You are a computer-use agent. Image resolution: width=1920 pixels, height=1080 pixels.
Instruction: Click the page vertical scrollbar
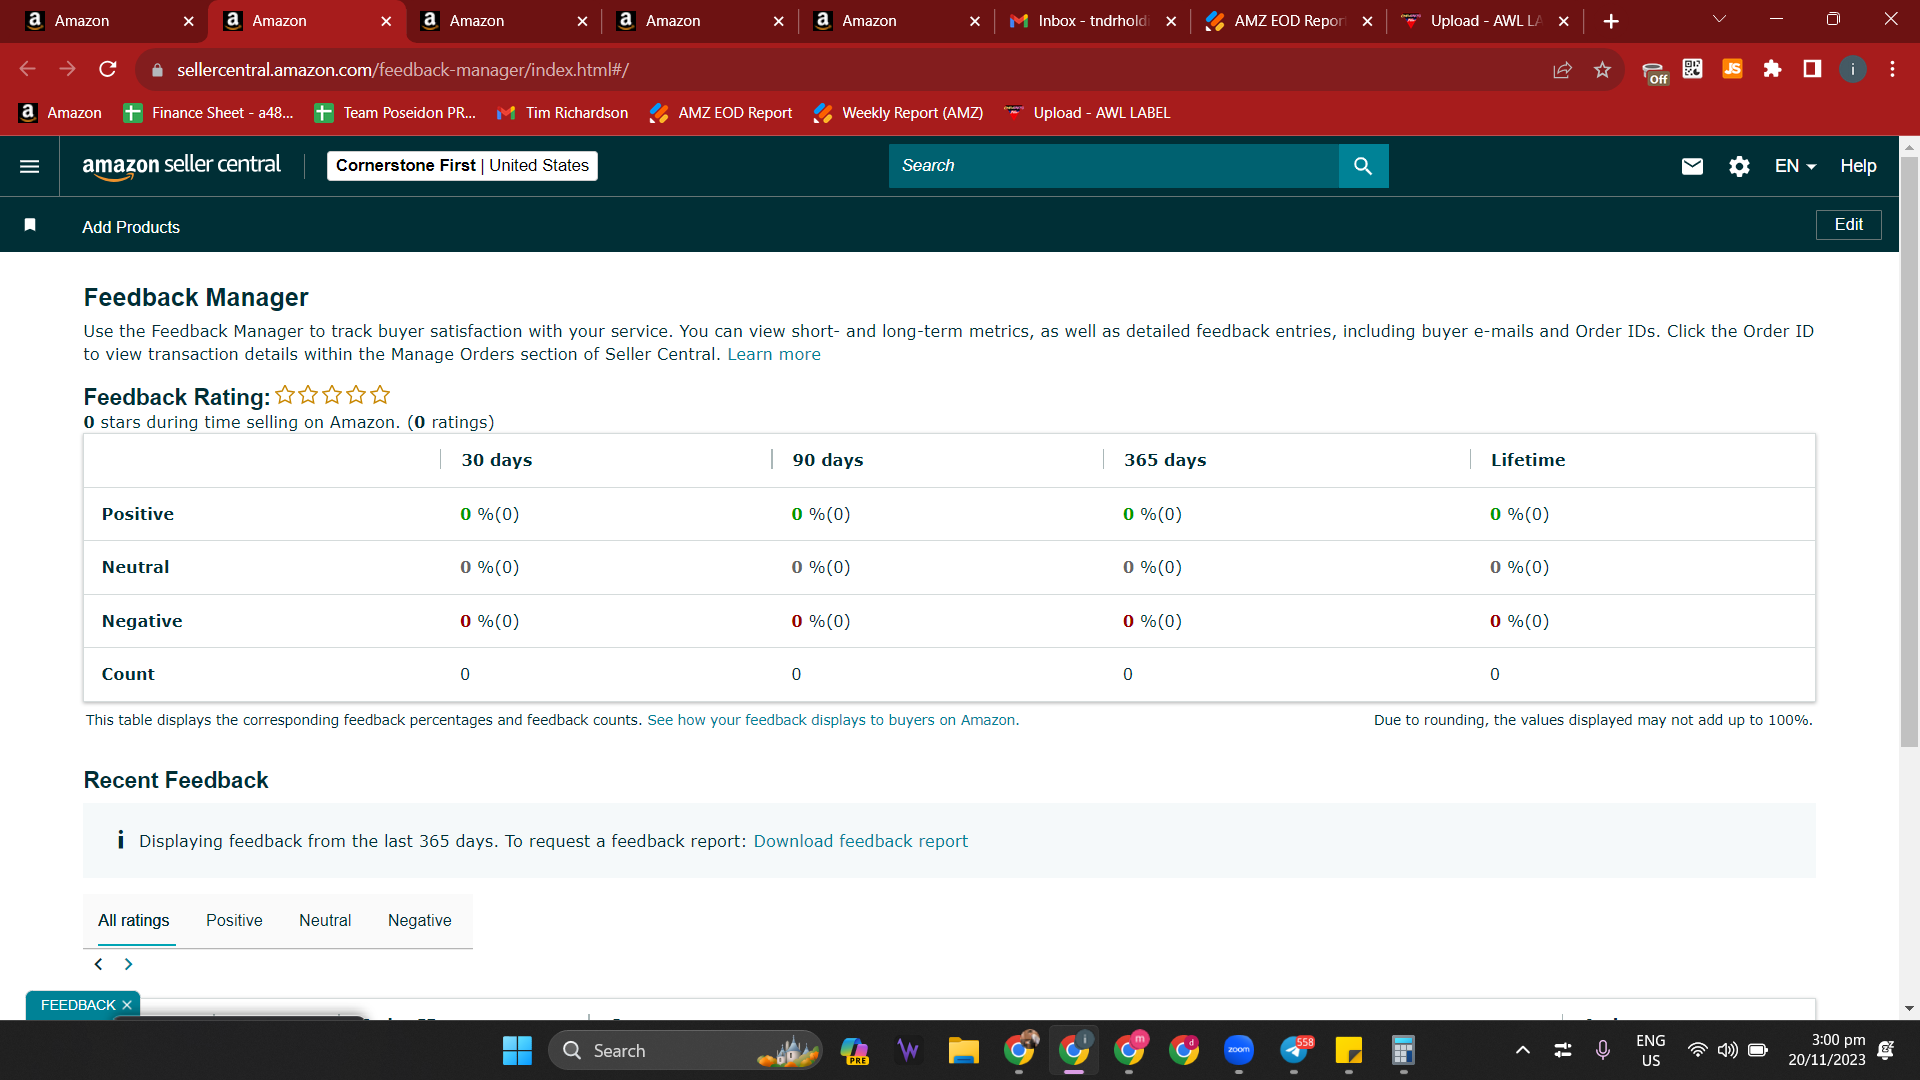[1909, 452]
